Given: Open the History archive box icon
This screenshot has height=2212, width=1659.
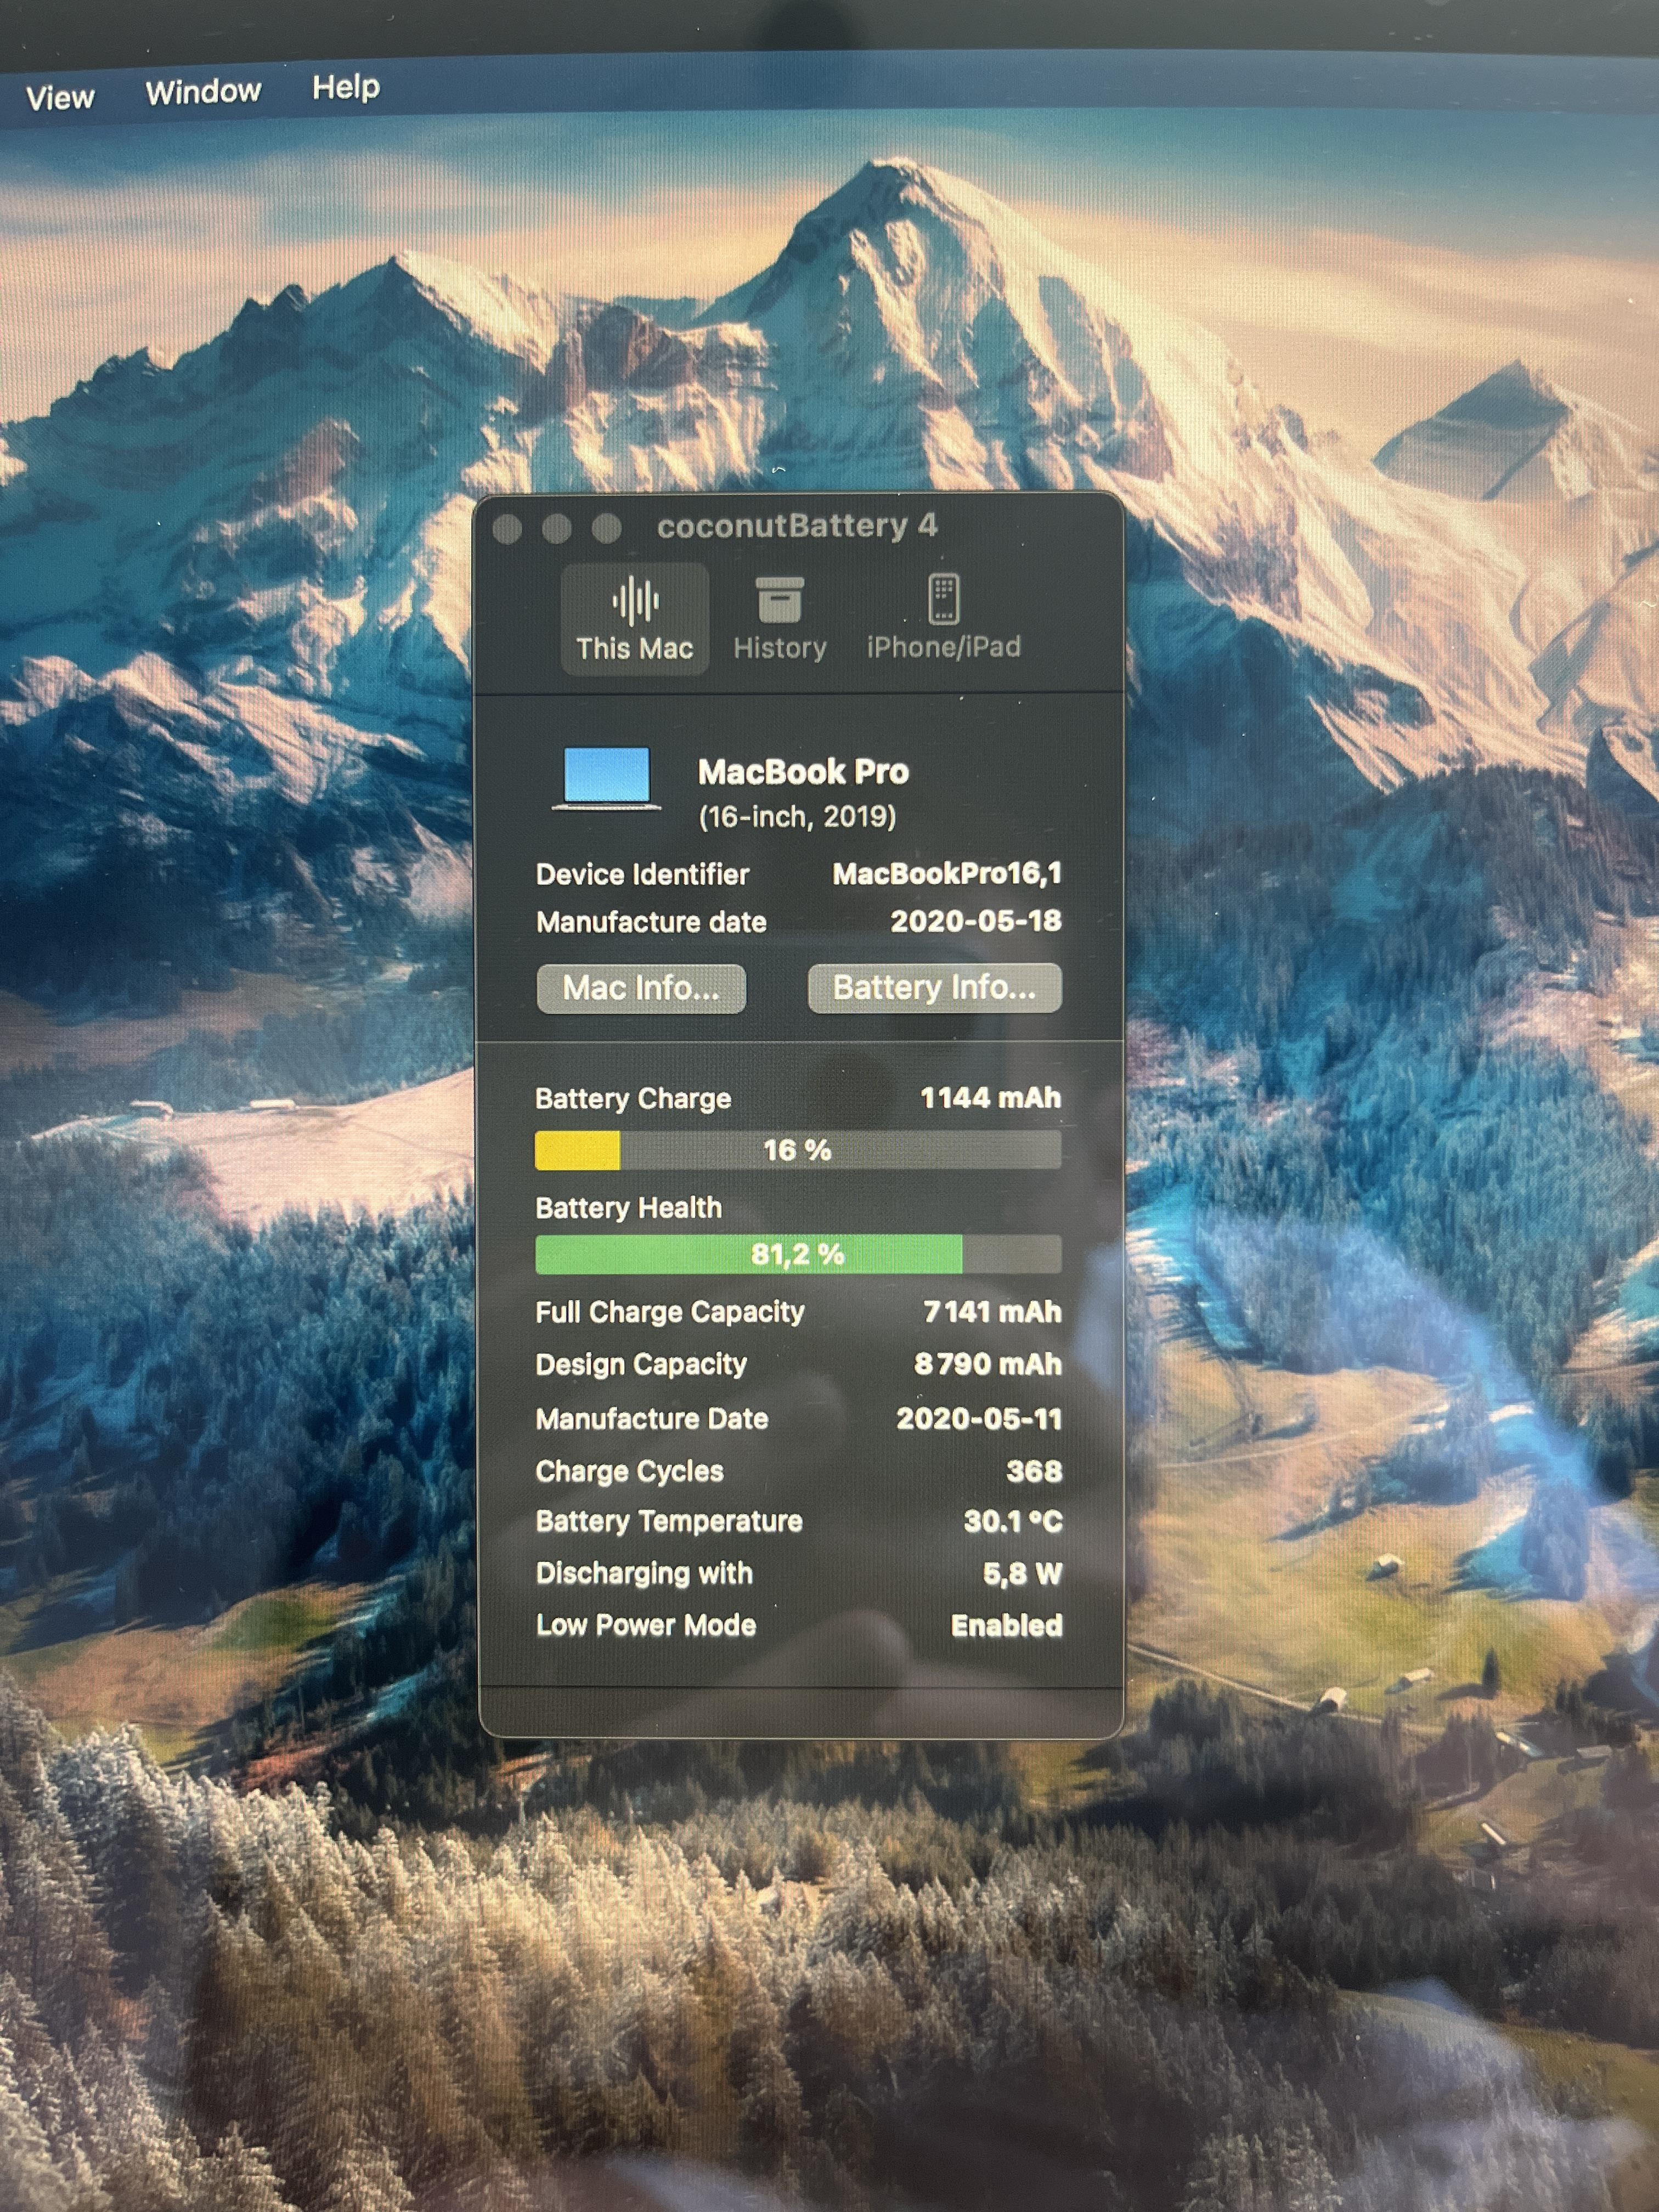Looking at the screenshot, I should point(779,600).
